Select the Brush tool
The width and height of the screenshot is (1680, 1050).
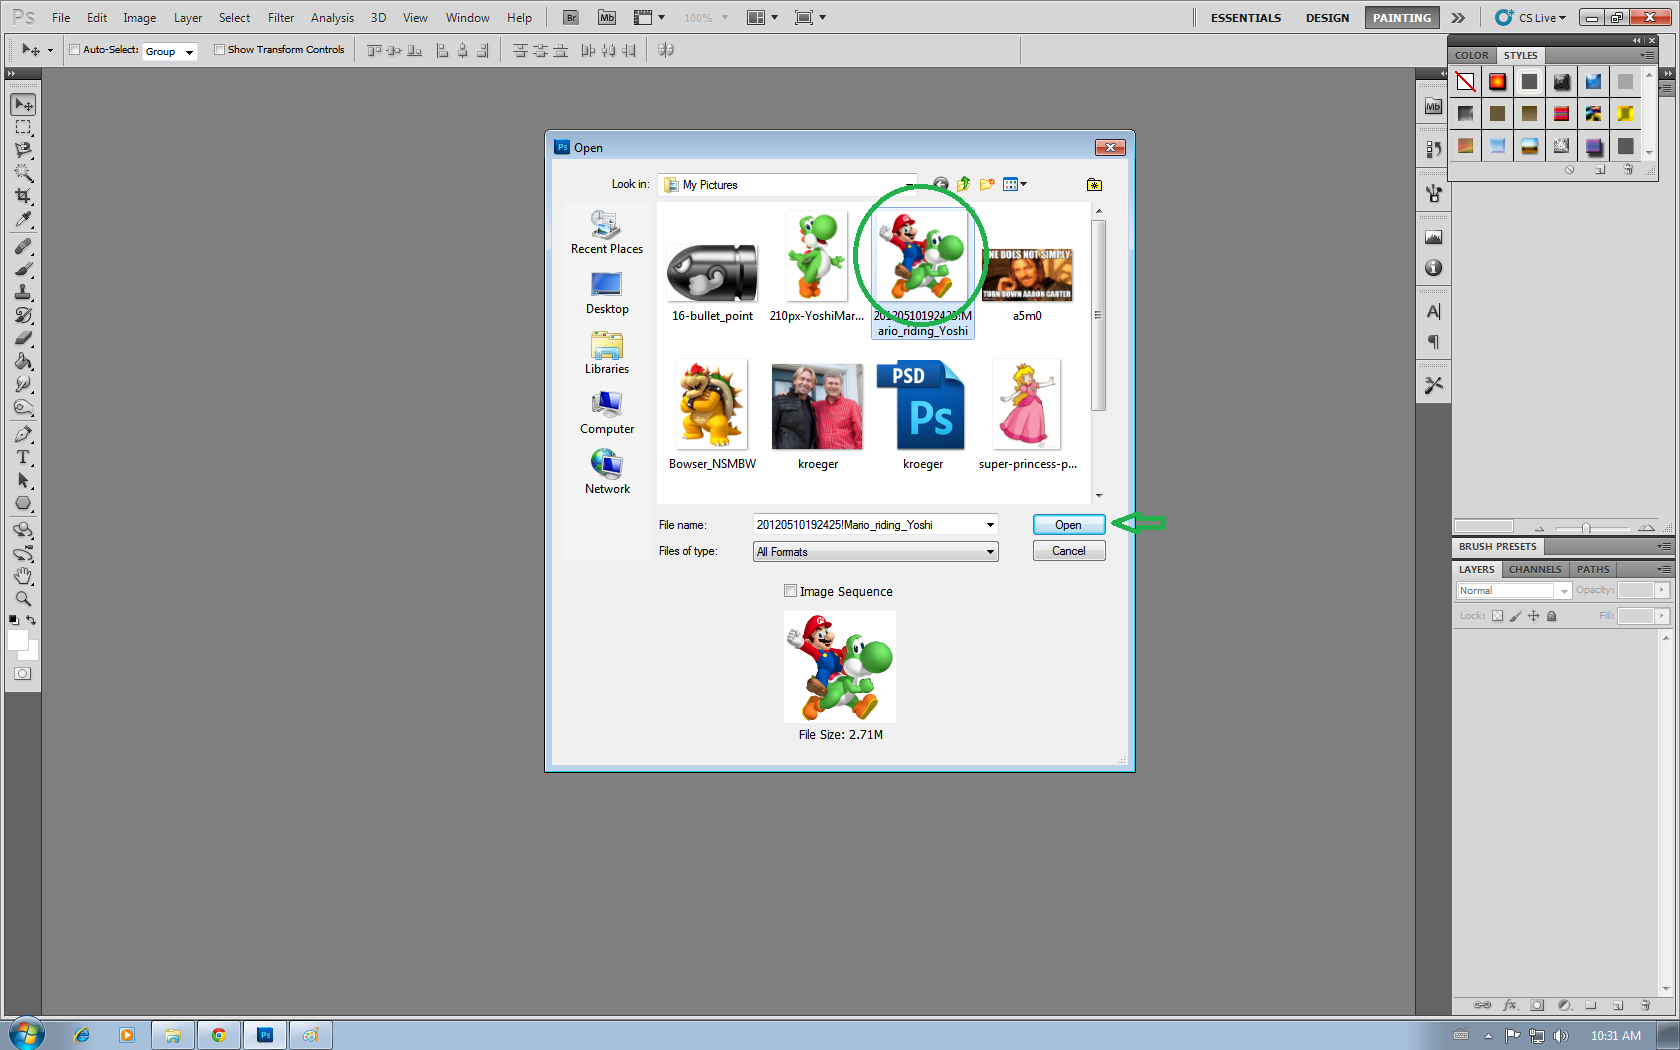pos(23,269)
